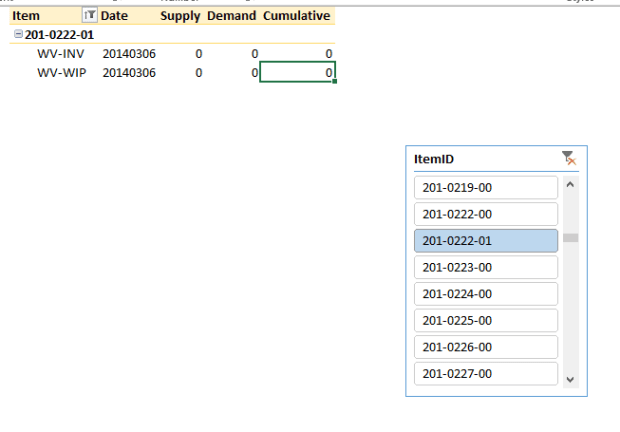Select the Demand cell for WV-WIP

tap(233, 72)
